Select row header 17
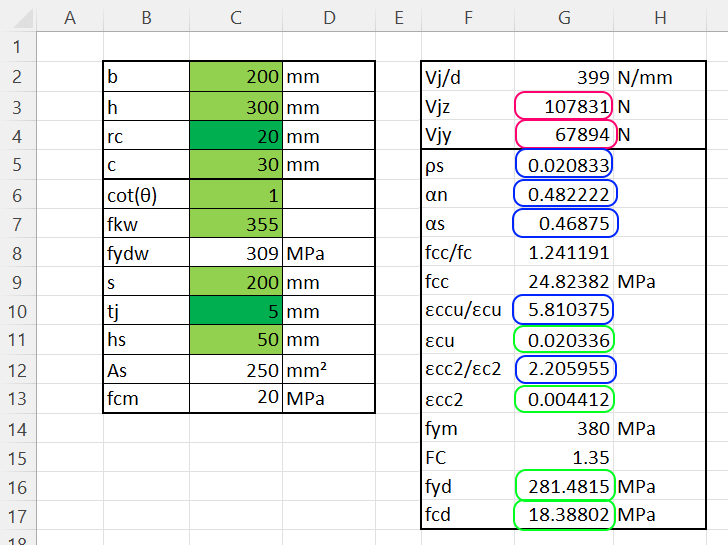This screenshot has height=545, width=728. (x=18, y=515)
